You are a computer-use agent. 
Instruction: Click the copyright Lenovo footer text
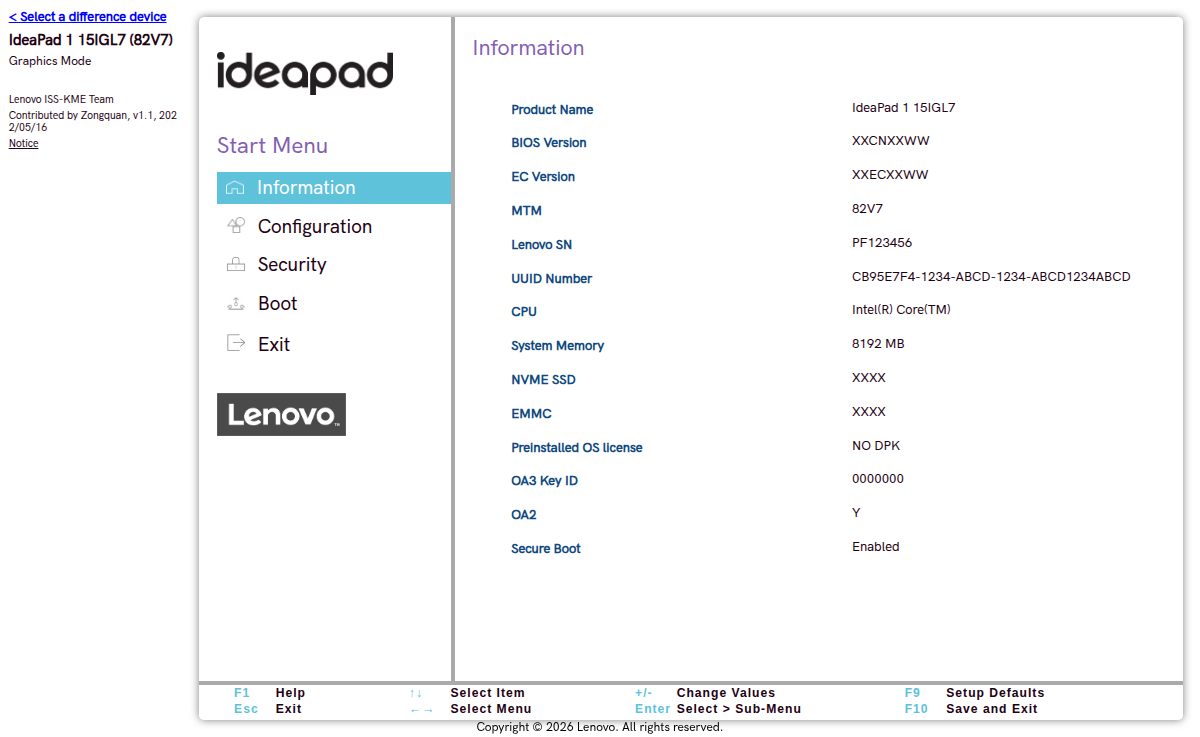(599, 727)
